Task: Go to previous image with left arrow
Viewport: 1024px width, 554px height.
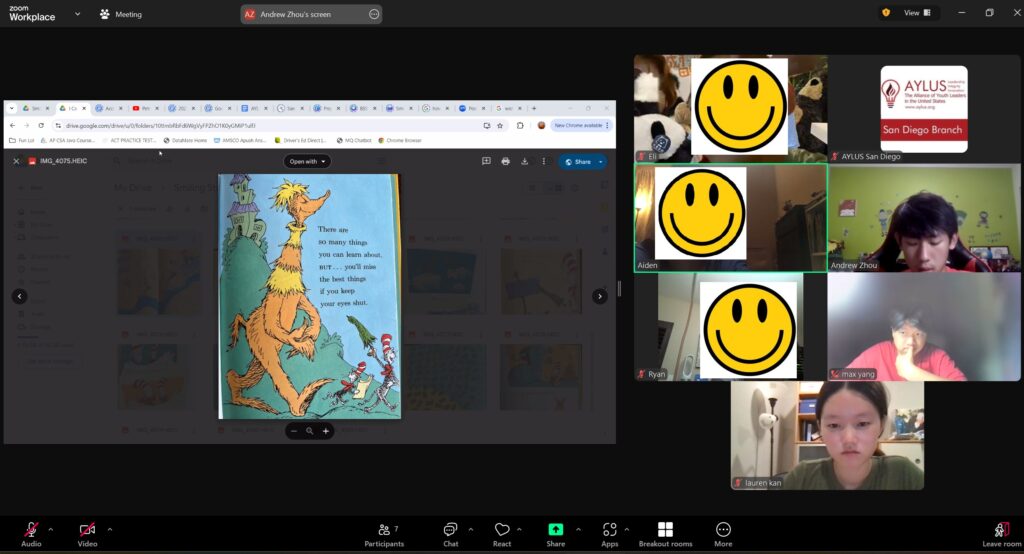Action: [20, 297]
